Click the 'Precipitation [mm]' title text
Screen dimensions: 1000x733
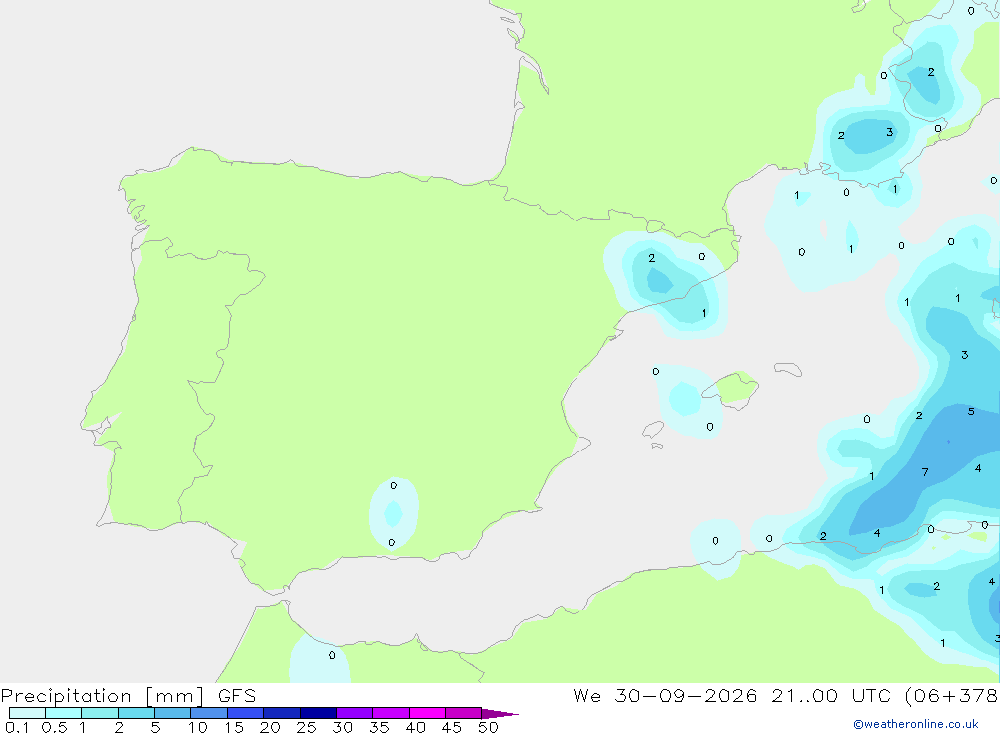(103, 695)
